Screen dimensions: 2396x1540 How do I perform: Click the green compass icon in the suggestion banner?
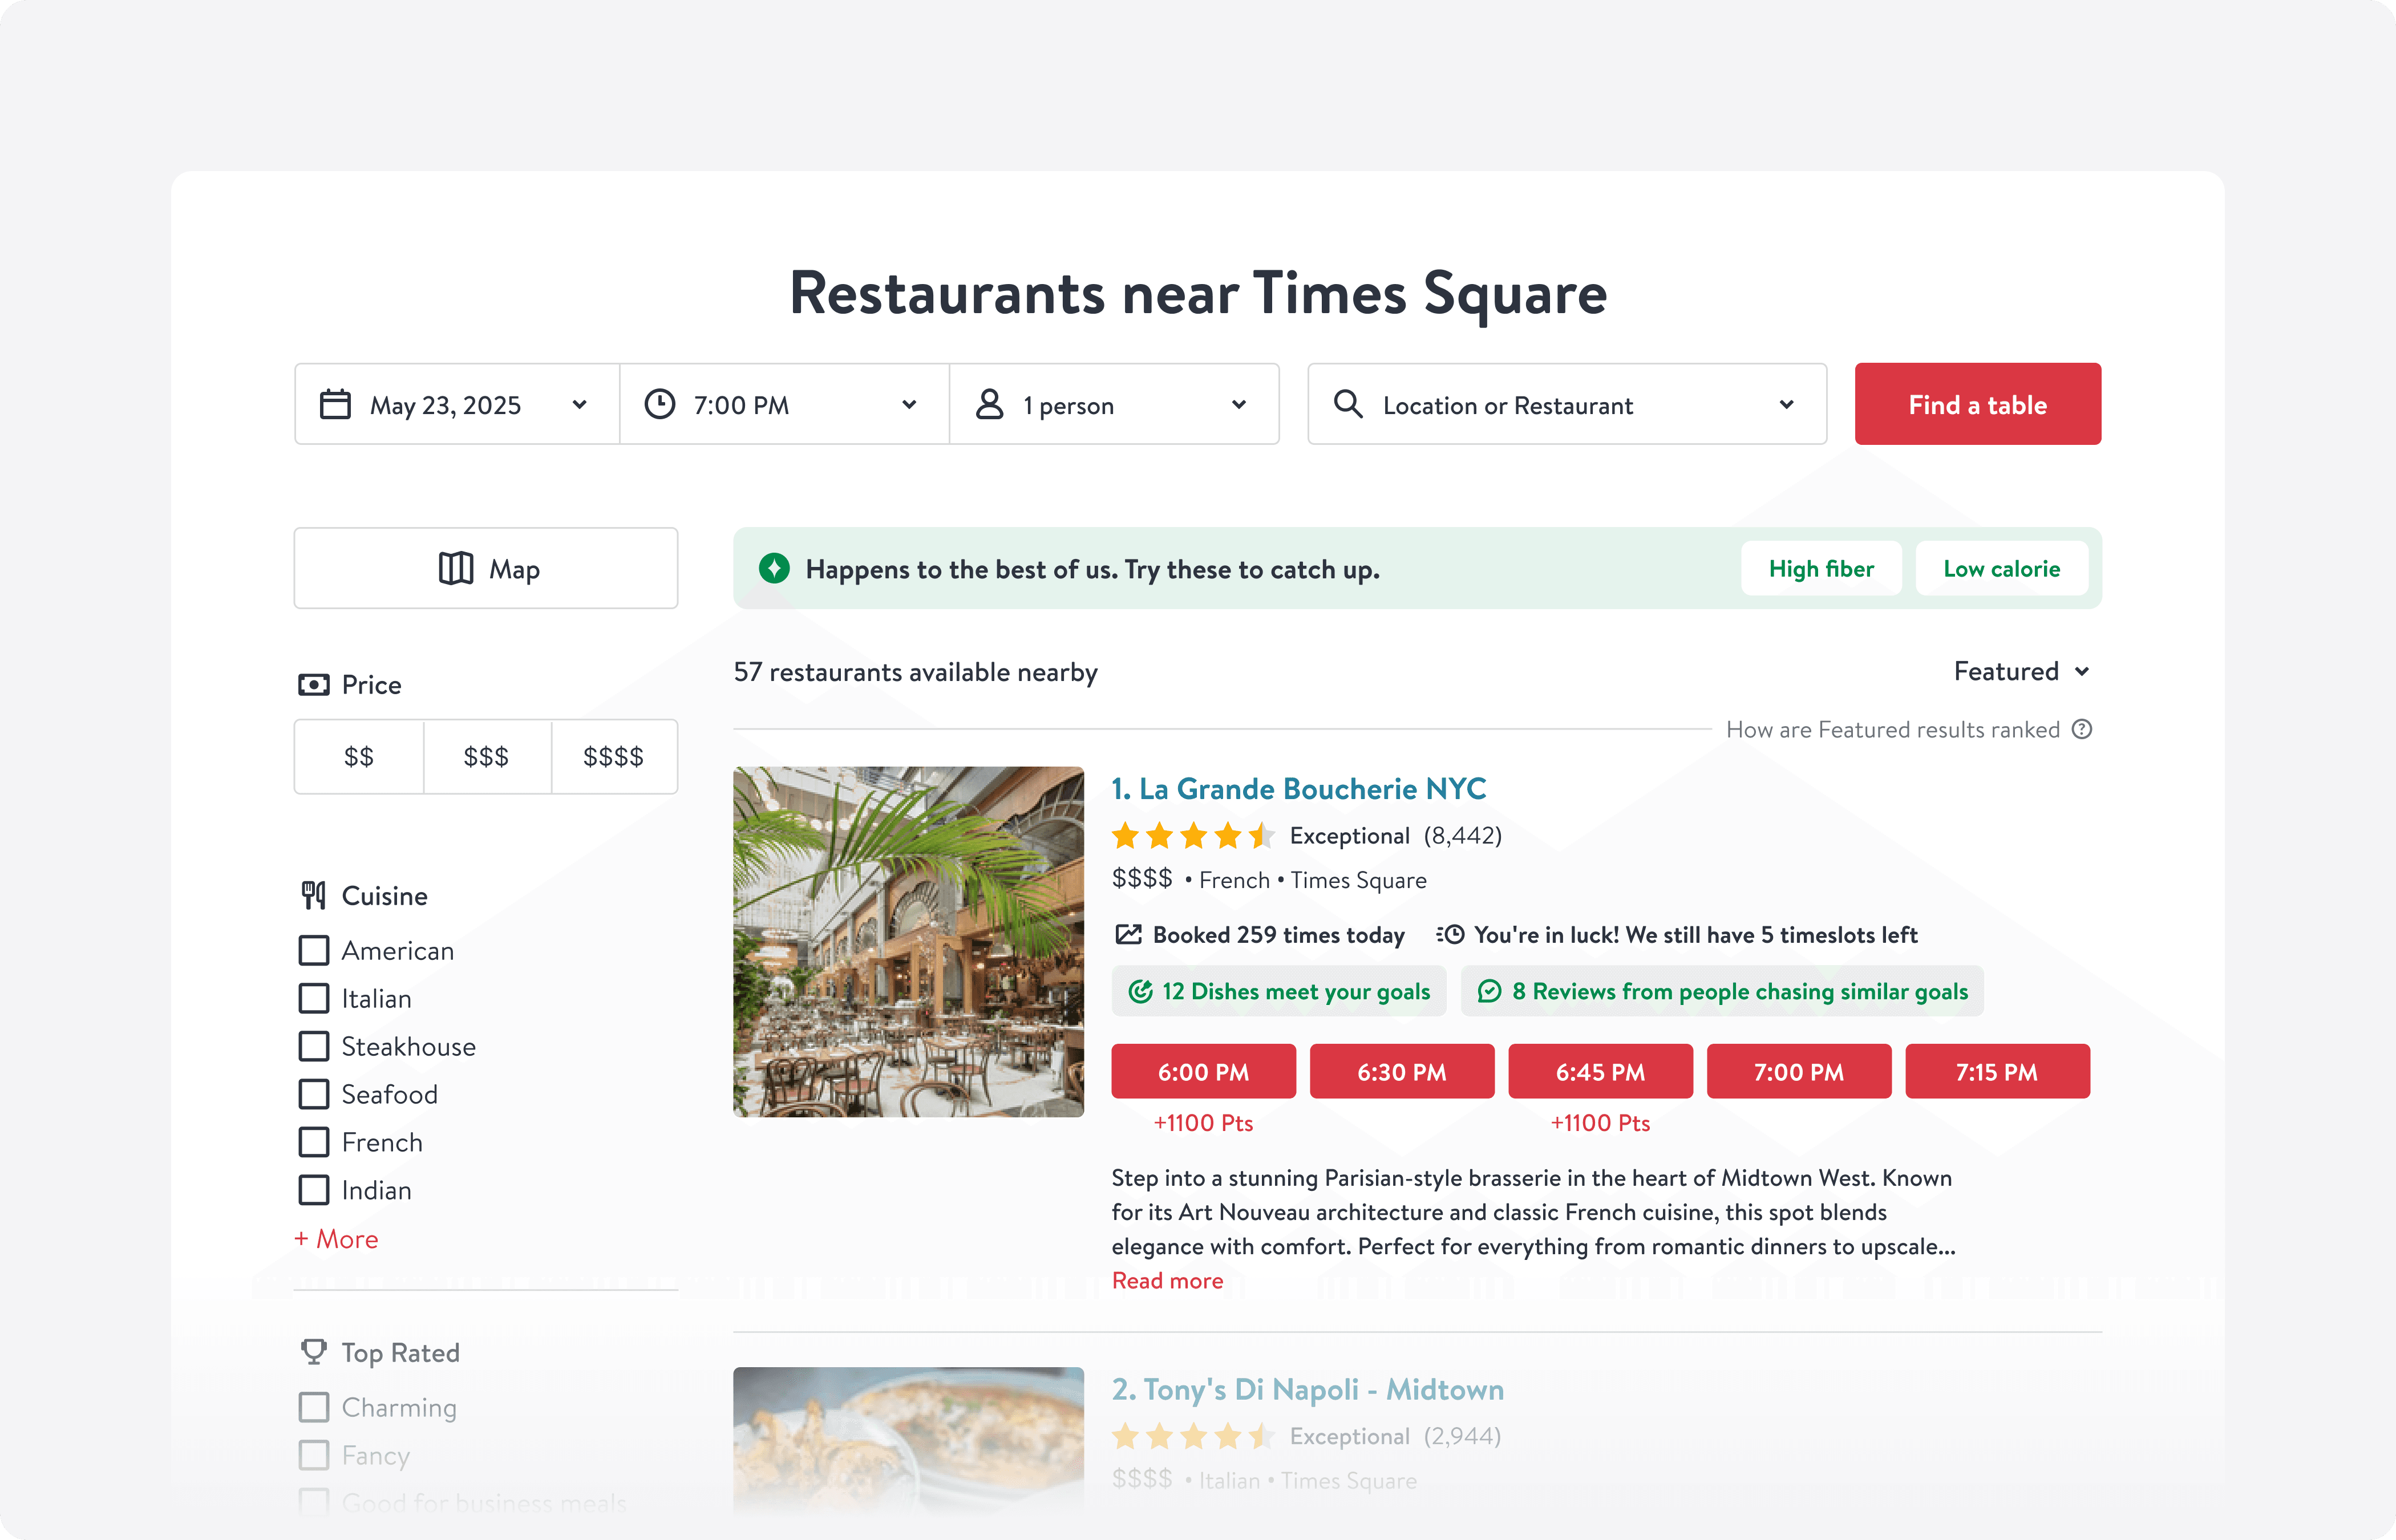[x=774, y=568]
